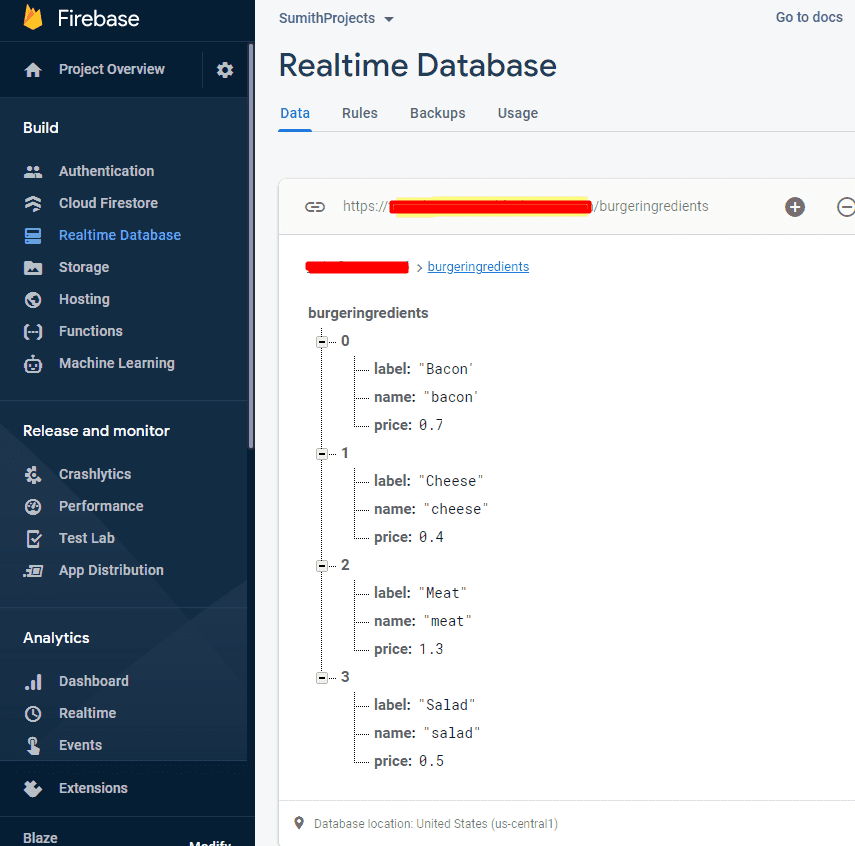Click the Extensions puzzle icon
855x846 pixels.
[x=33, y=789]
